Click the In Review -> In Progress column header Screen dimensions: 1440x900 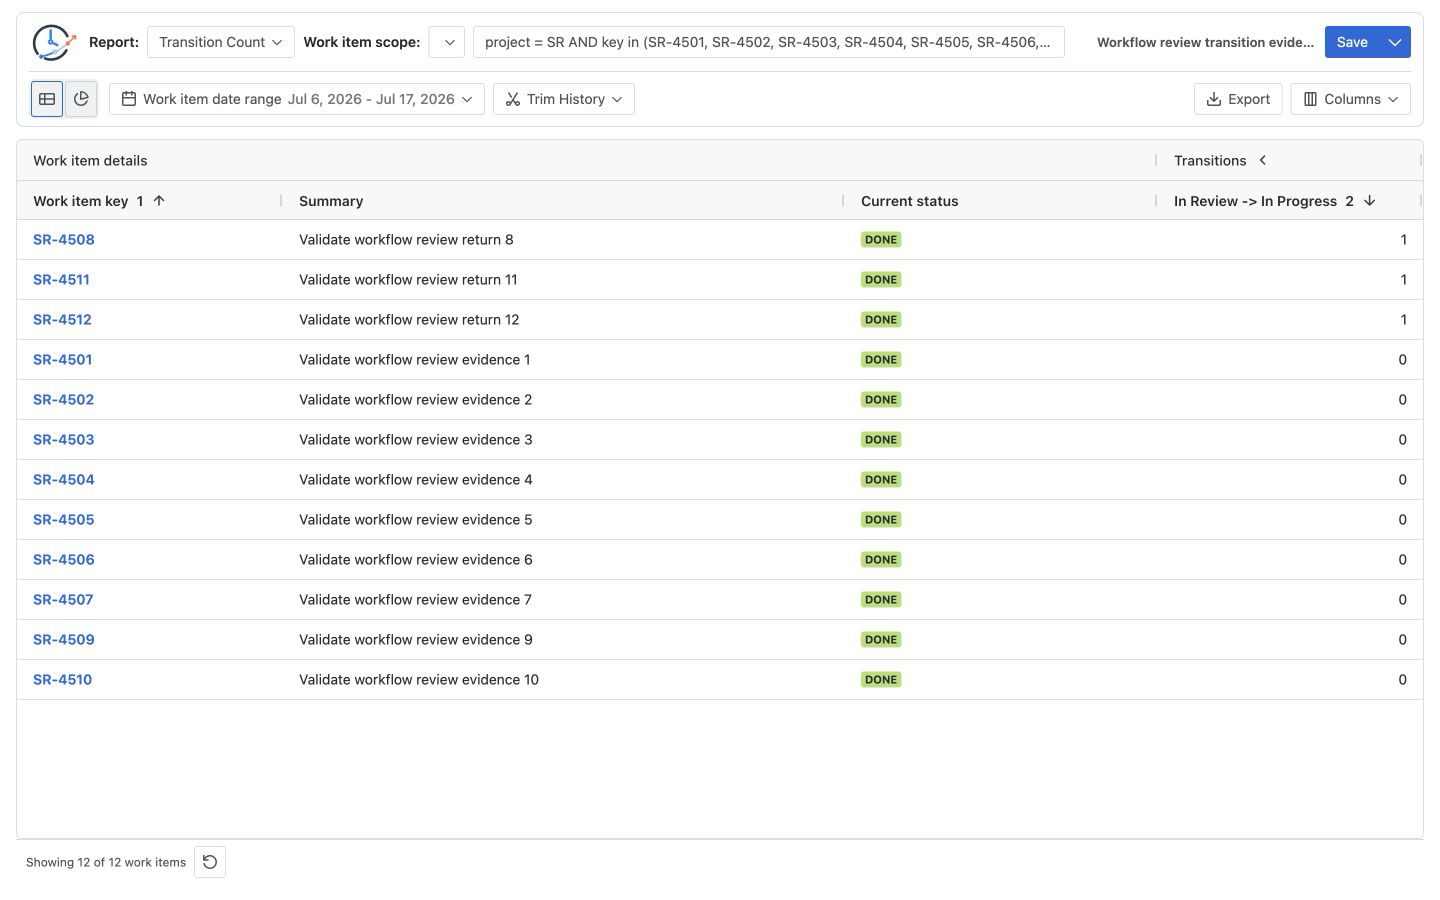click(1289, 201)
